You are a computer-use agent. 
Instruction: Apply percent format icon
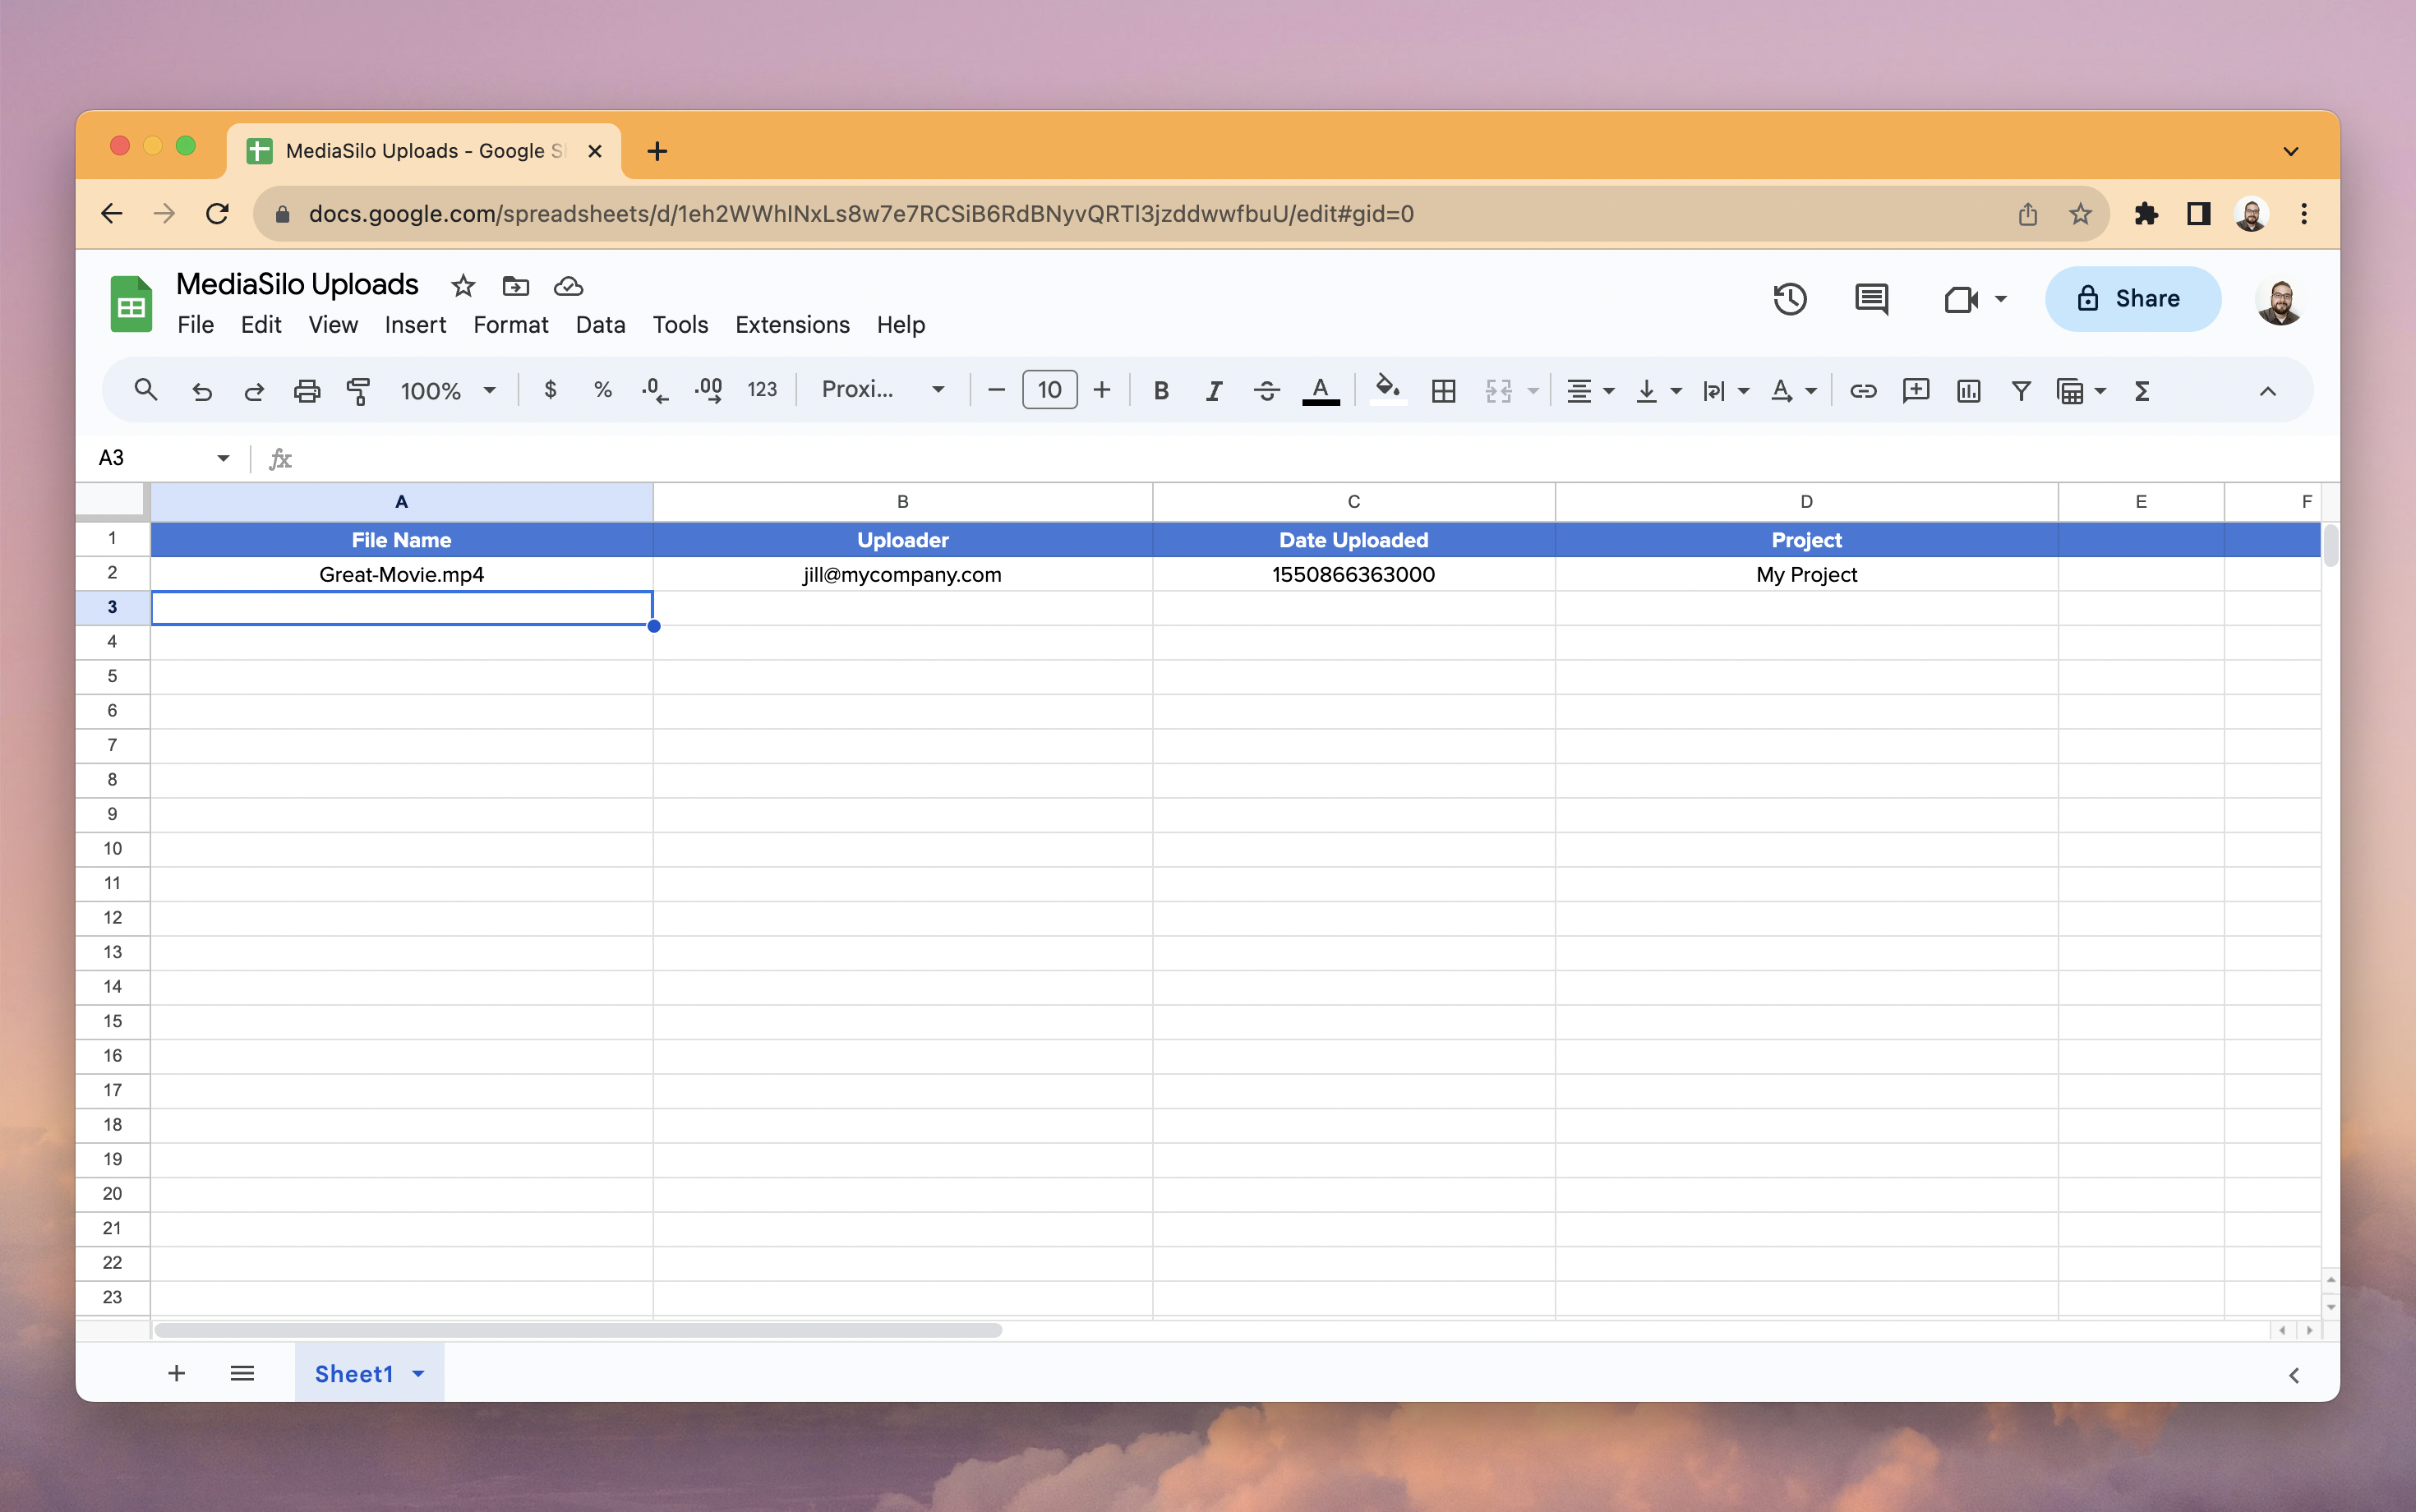tap(602, 390)
